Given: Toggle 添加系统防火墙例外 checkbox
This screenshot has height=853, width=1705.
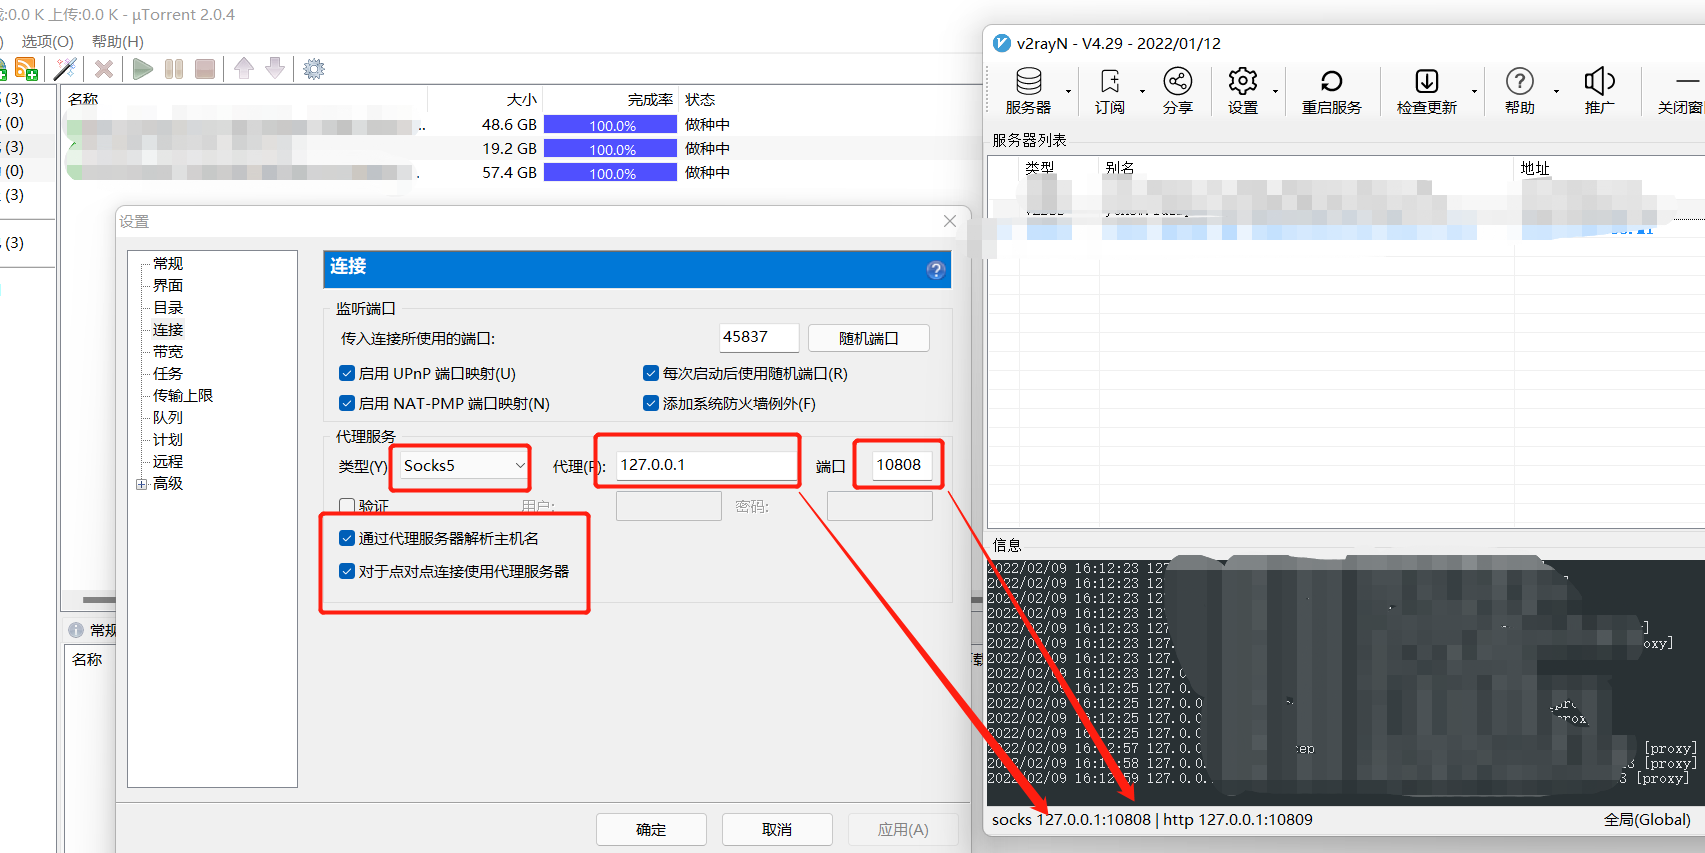Looking at the screenshot, I should point(651,403).
